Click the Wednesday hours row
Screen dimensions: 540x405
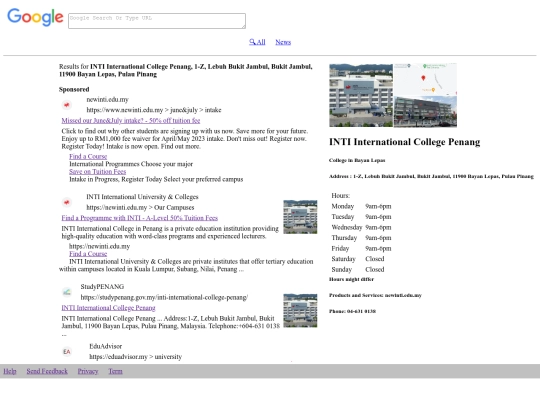point(361,227)
